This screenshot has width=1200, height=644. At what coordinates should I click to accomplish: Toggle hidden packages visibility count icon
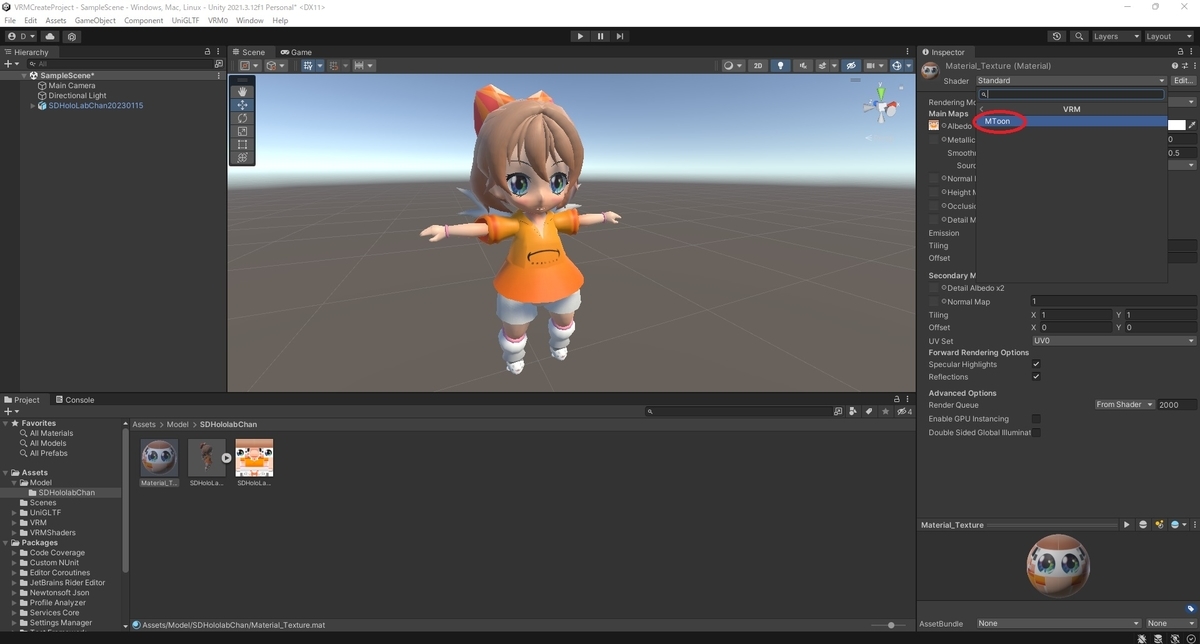pos(904,411)
